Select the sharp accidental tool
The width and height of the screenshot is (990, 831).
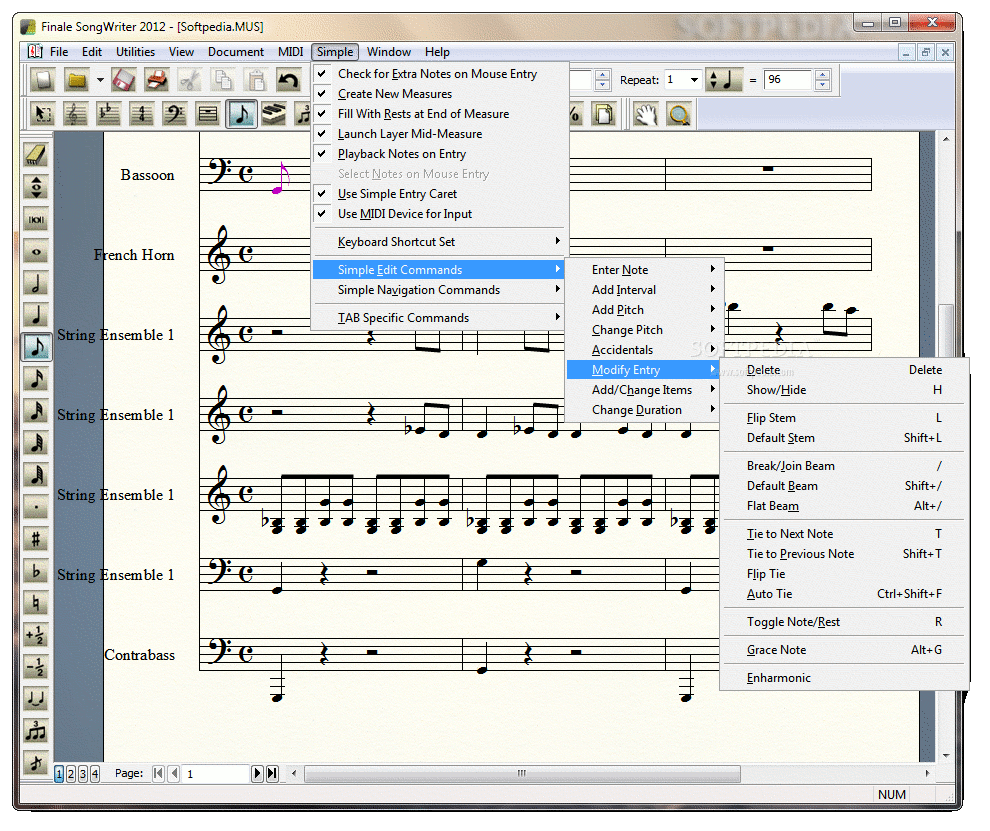[x=36, y=539]
